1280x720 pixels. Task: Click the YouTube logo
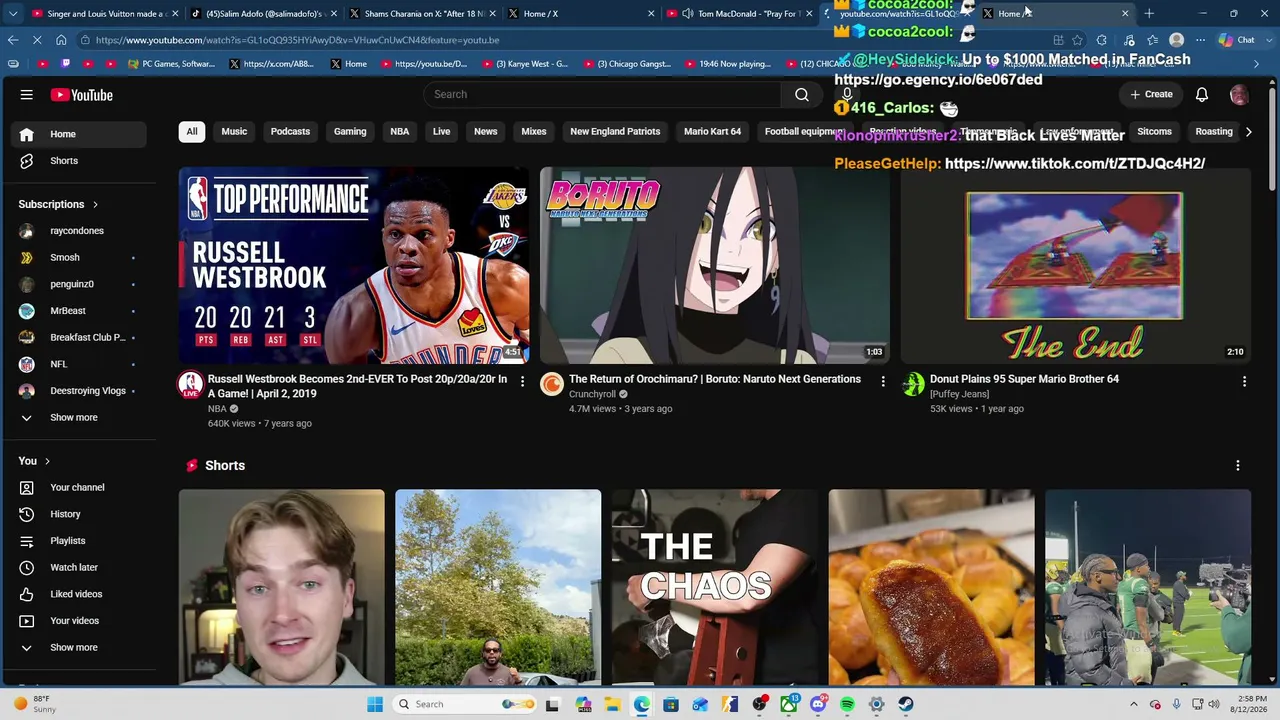pos(82,95)
